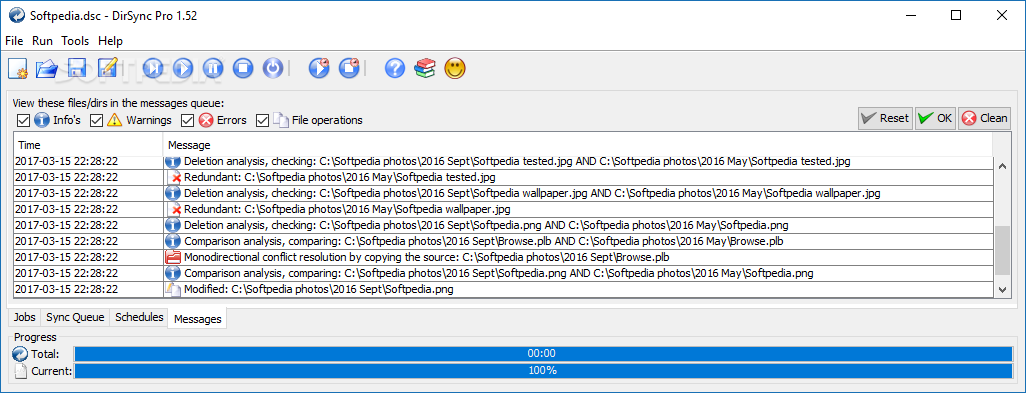The image size is (1026, 393).
Task: Click the red X icon on Redundant tested.jpg row
Action: coord(175,177)
